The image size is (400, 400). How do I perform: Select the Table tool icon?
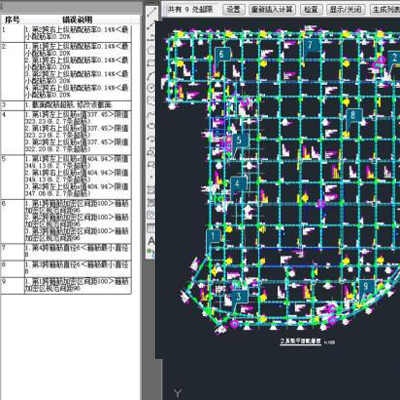pos(151,228)
